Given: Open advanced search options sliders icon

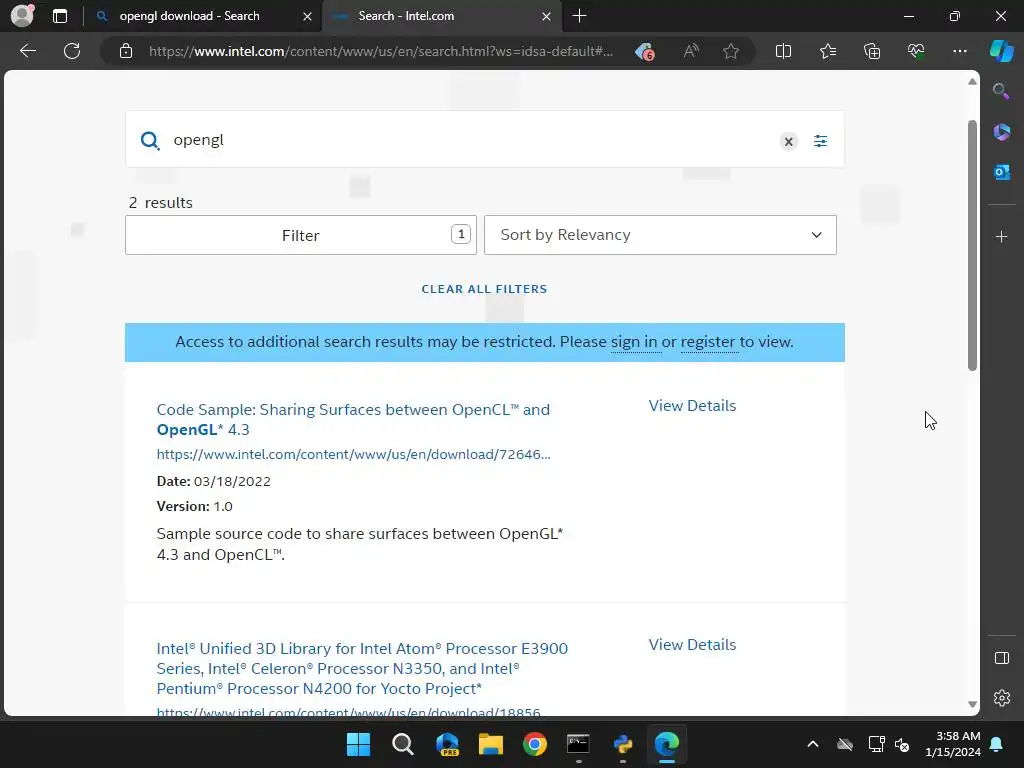Looking at the screenshot, I should 821,141.
